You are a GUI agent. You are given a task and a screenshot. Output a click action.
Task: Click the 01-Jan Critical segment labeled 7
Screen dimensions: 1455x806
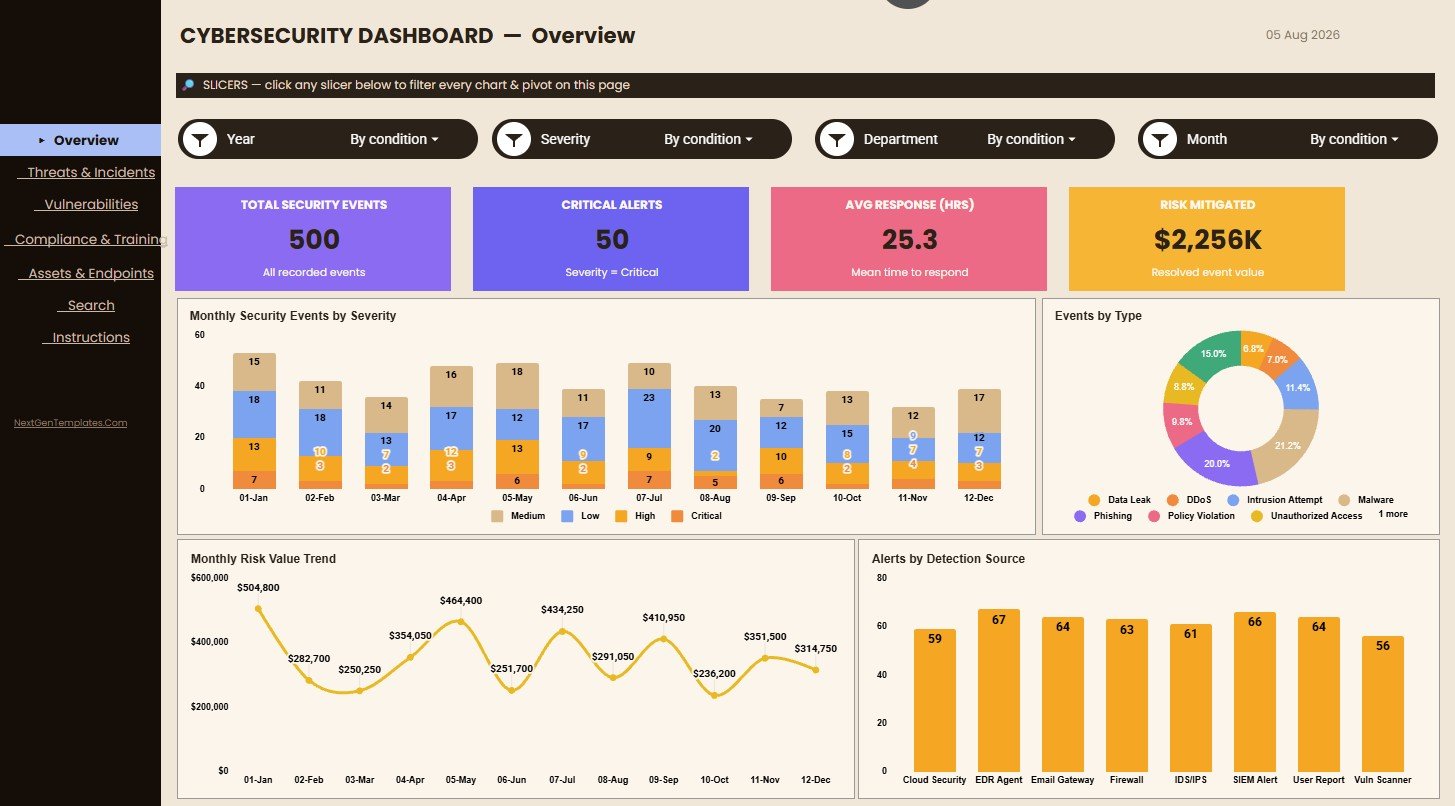254,480
